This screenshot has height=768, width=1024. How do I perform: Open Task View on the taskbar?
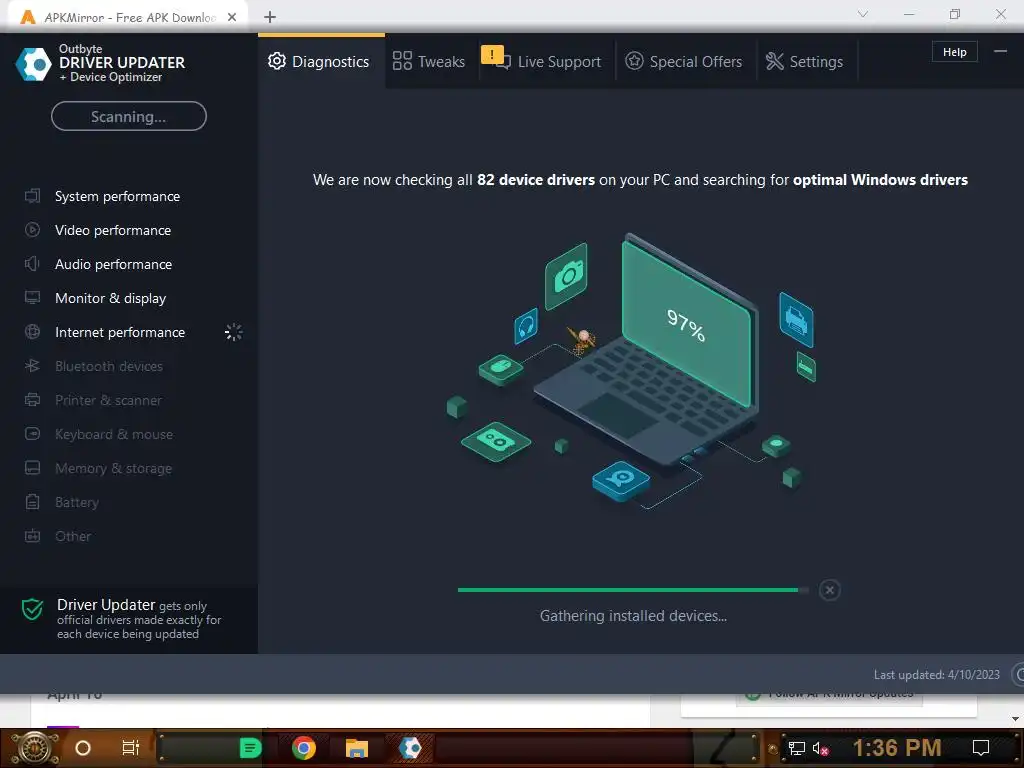coord(131,748)
